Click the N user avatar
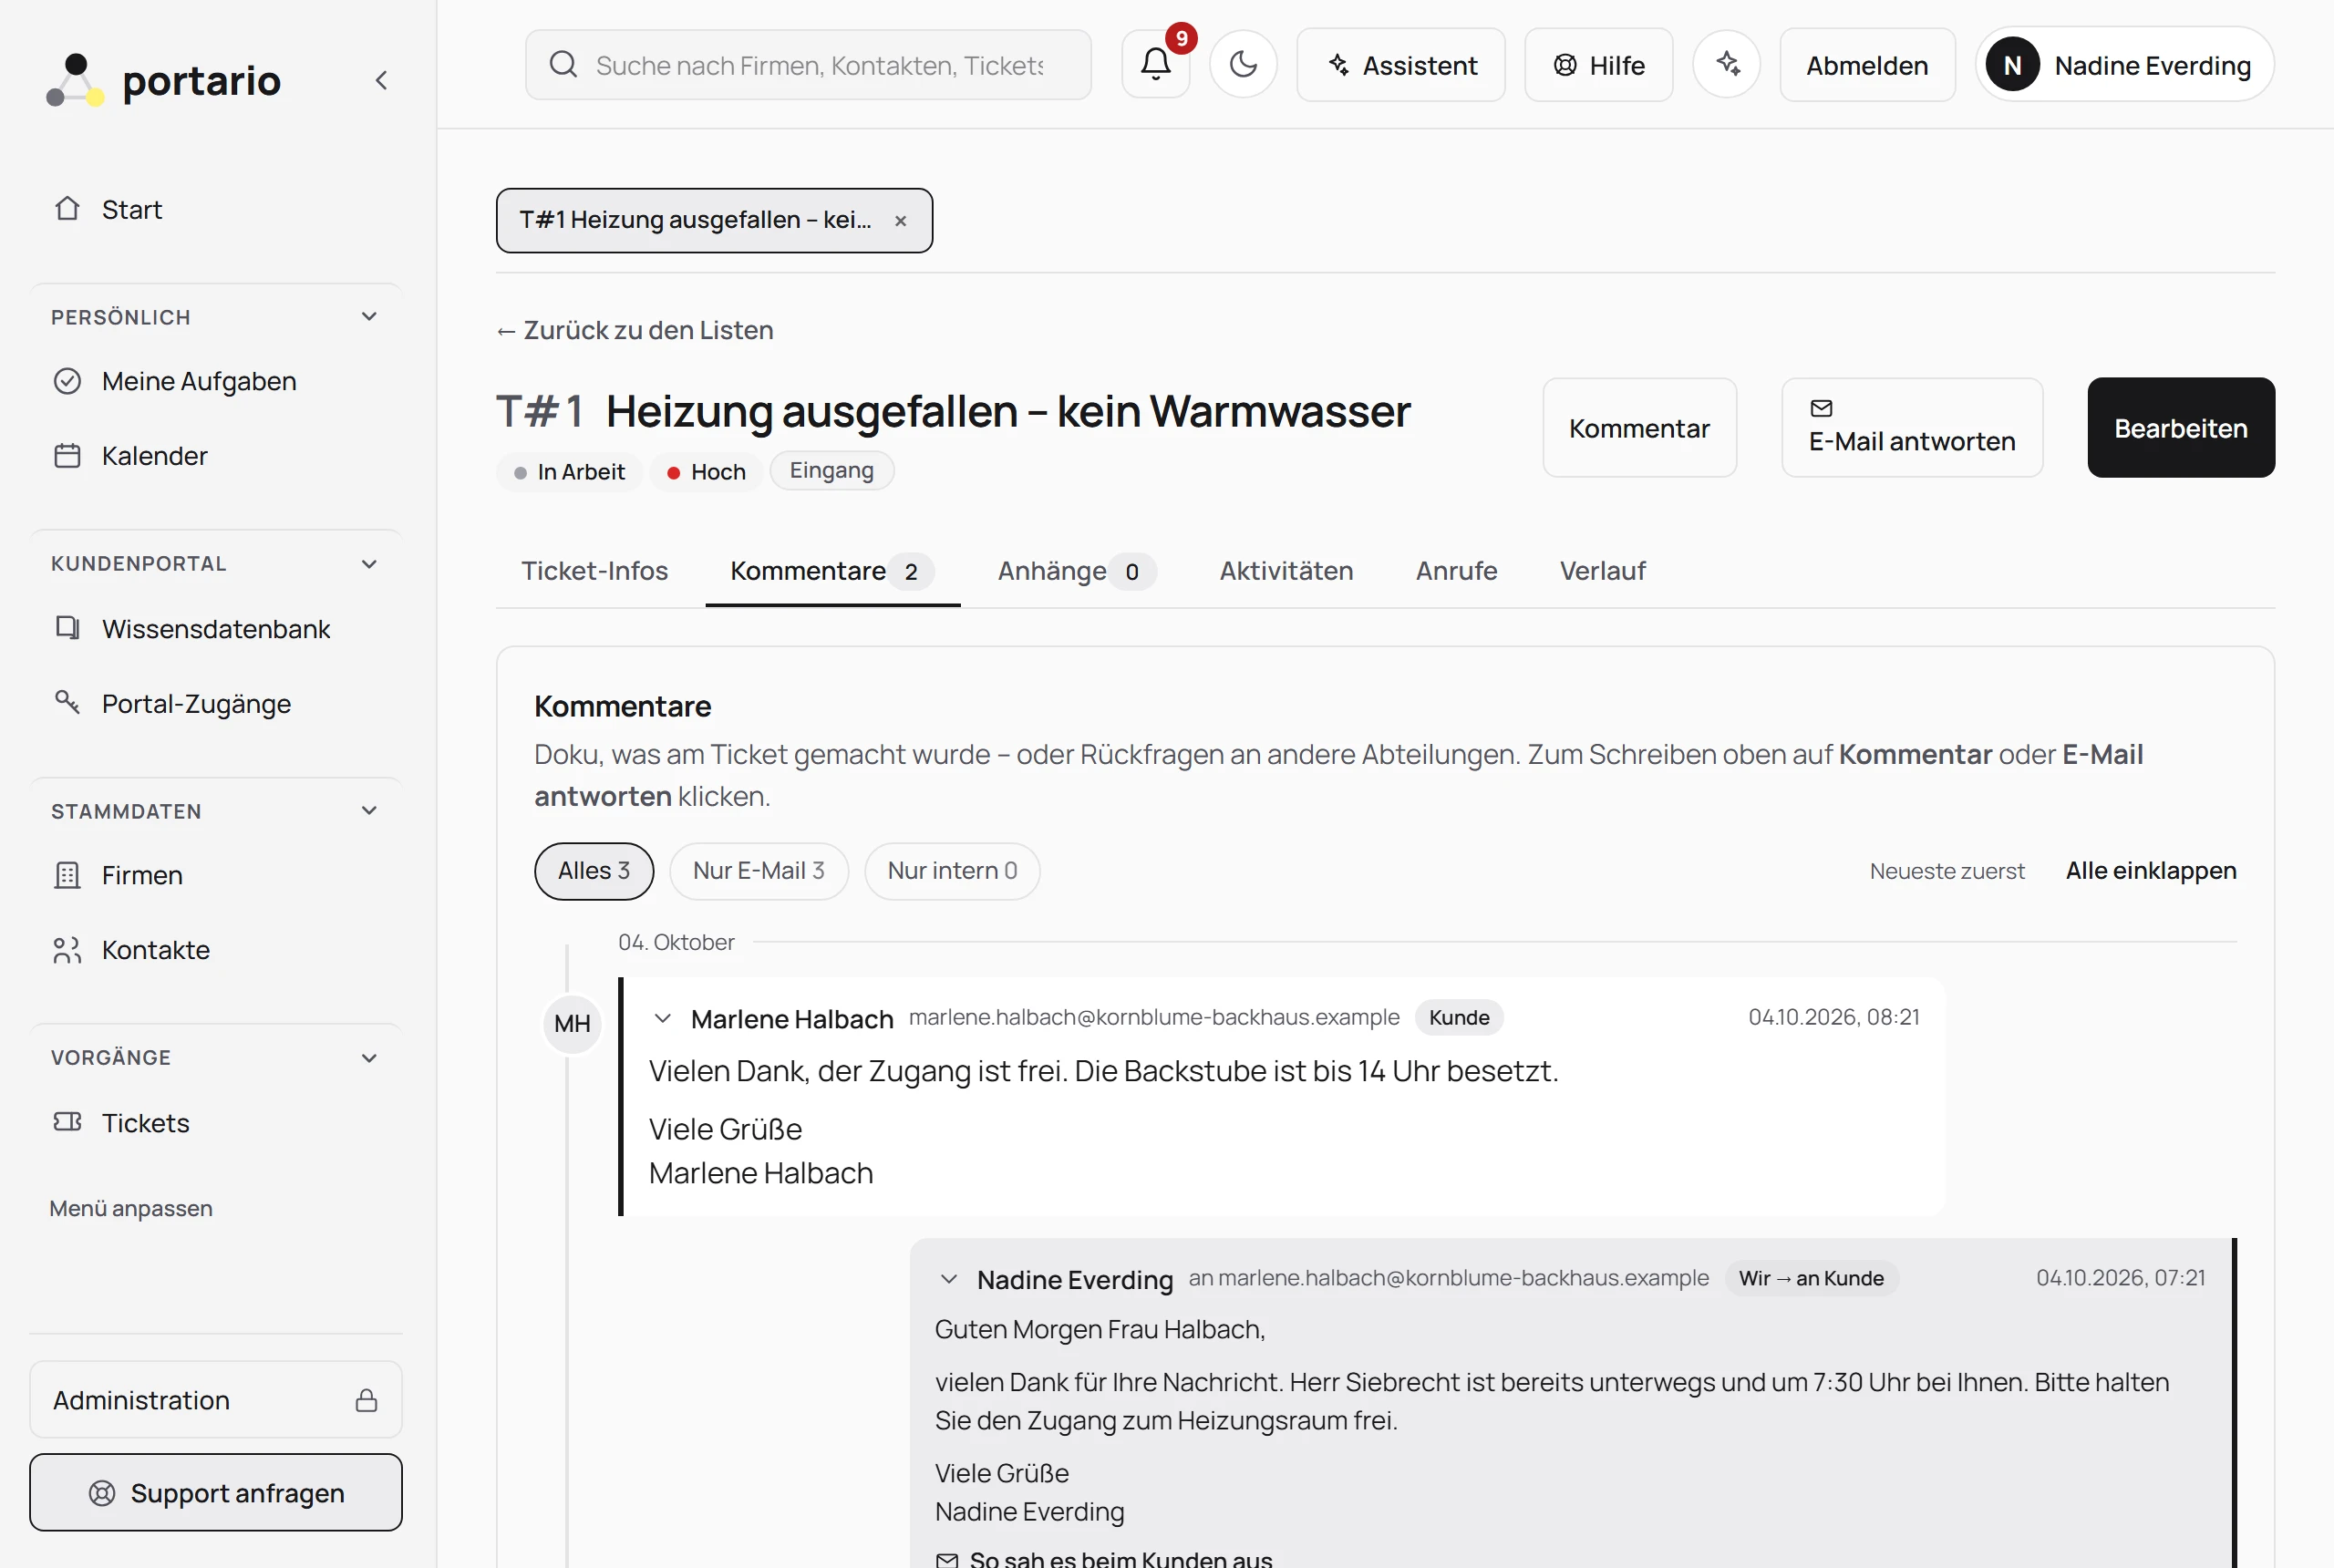2334x1568 pixels. [x=2013, y=65]
